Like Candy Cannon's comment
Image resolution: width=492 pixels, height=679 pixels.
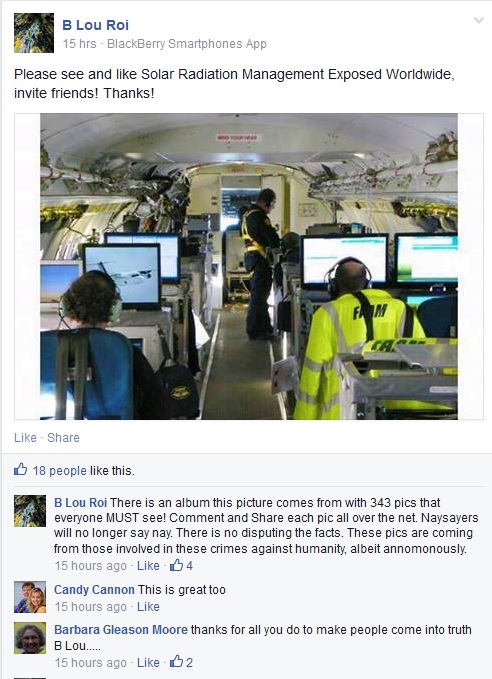click(x=148, y=607)
